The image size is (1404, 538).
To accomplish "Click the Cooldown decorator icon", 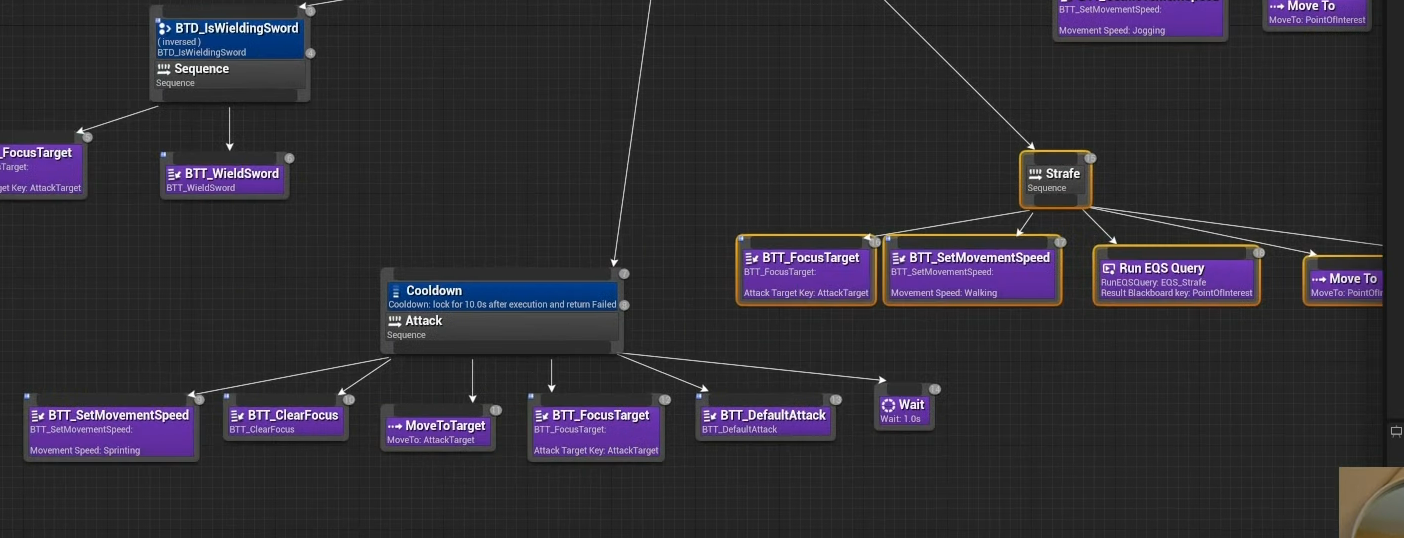I will (x=395, y=291).
